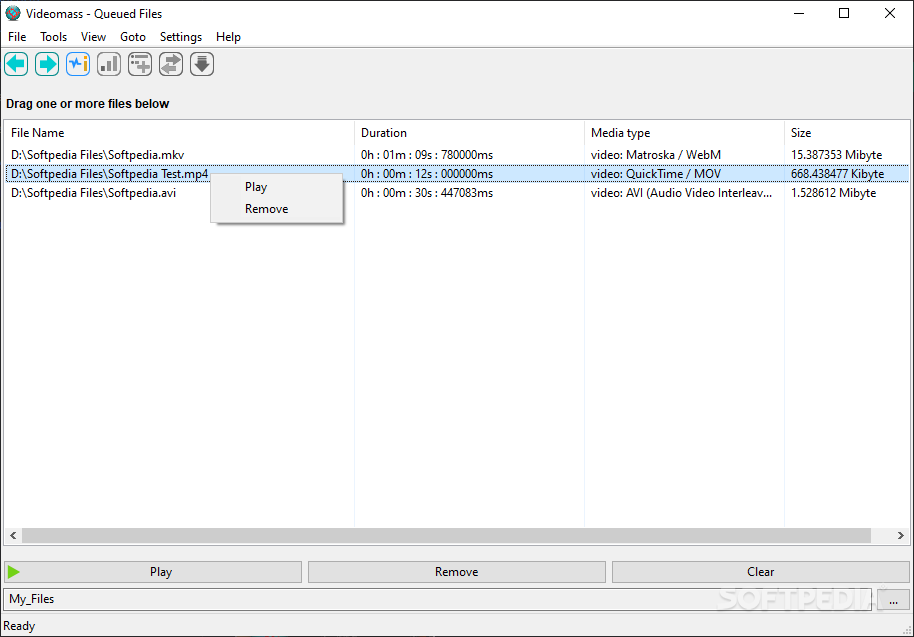This screenshot has height=637, width=914.
Task: Click the File Name column header
Action: (179, 133)
